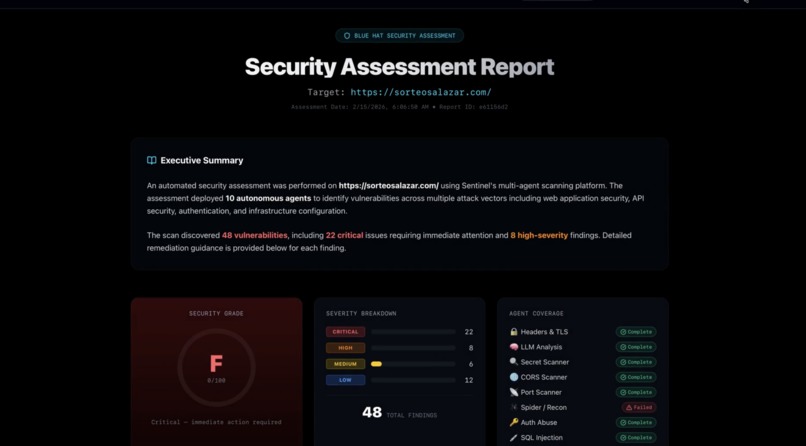The image size is (806, 446).
Task: Click the Complete status badge for Port Scanner
Action: pos(636,392)
